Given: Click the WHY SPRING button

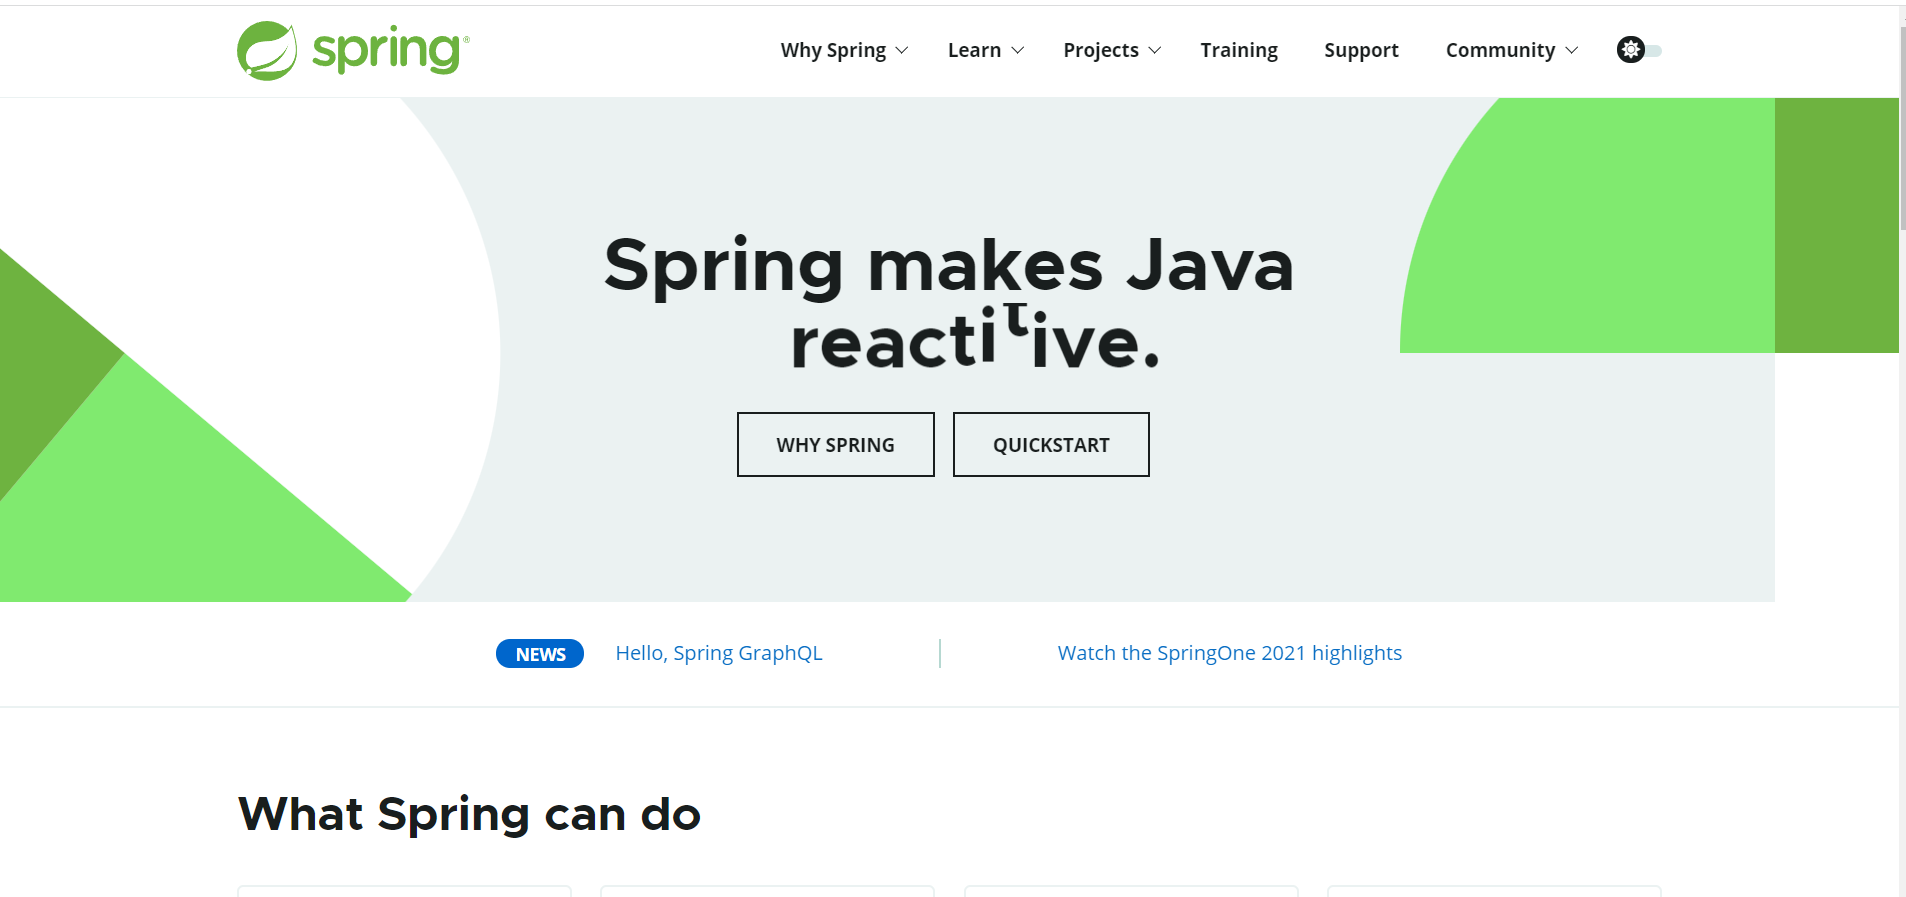Looking at the screenshot, I should coord(836,445).
